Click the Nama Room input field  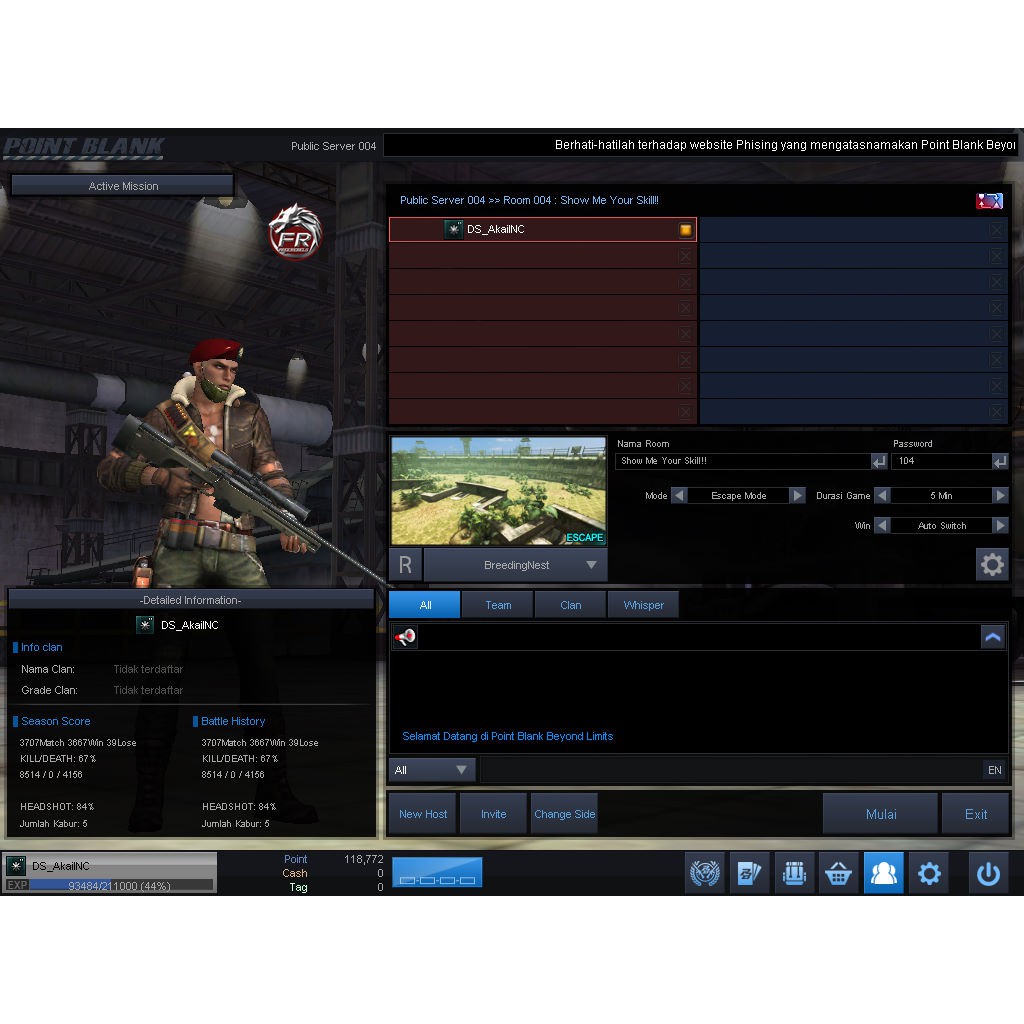745,461
